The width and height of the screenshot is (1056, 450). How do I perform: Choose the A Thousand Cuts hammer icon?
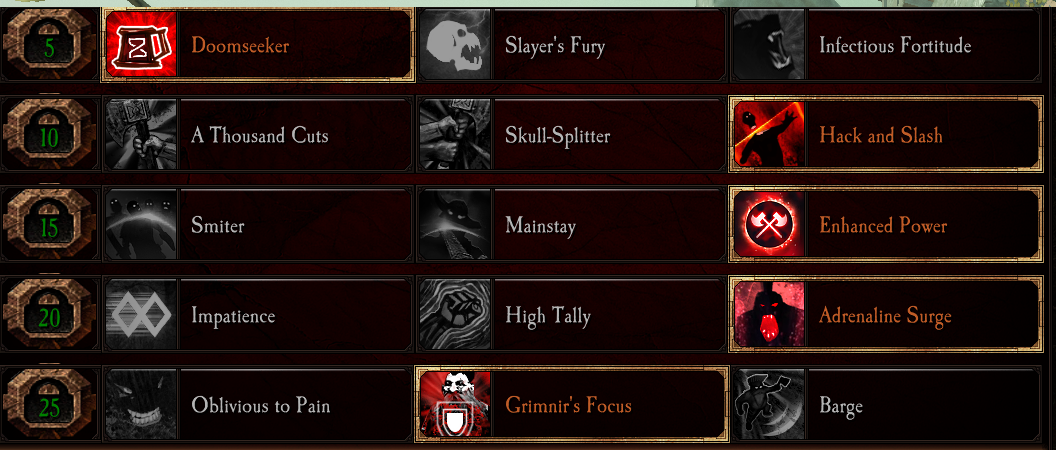point(141,135)
